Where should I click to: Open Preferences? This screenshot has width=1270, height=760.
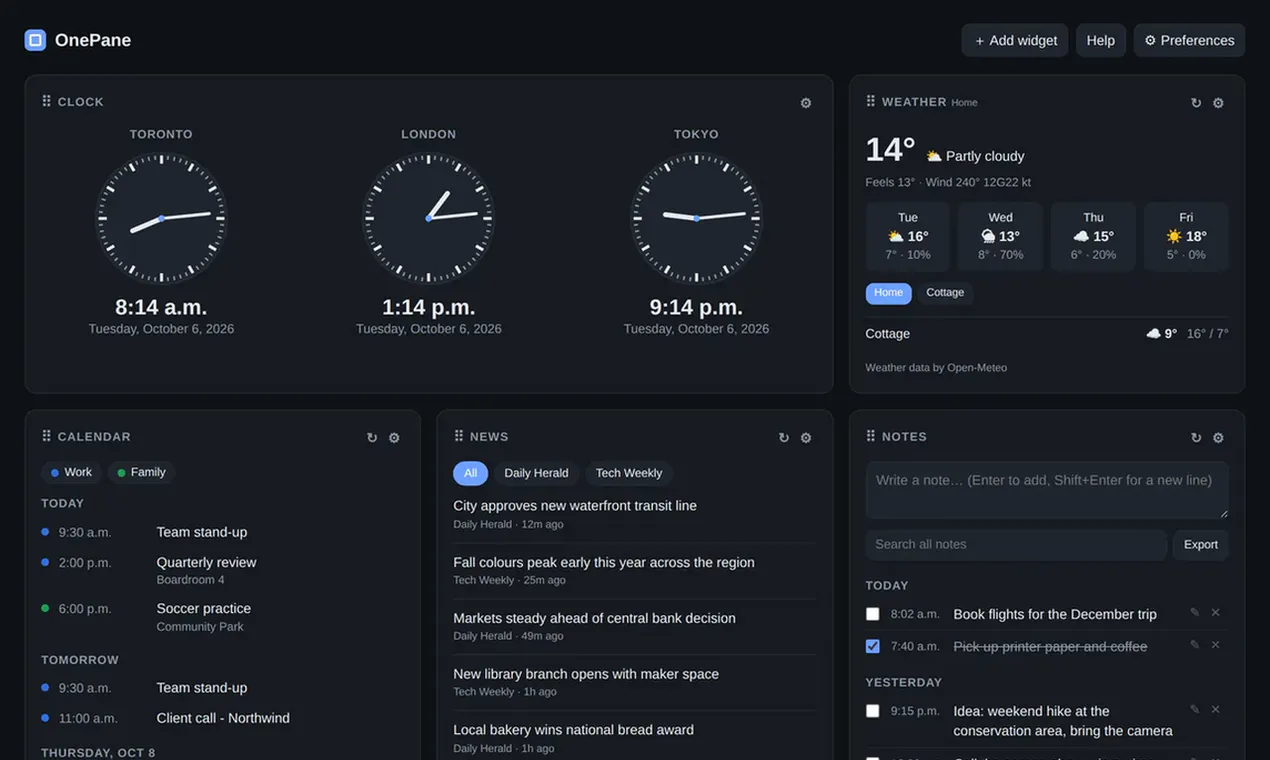(1189, 40)
